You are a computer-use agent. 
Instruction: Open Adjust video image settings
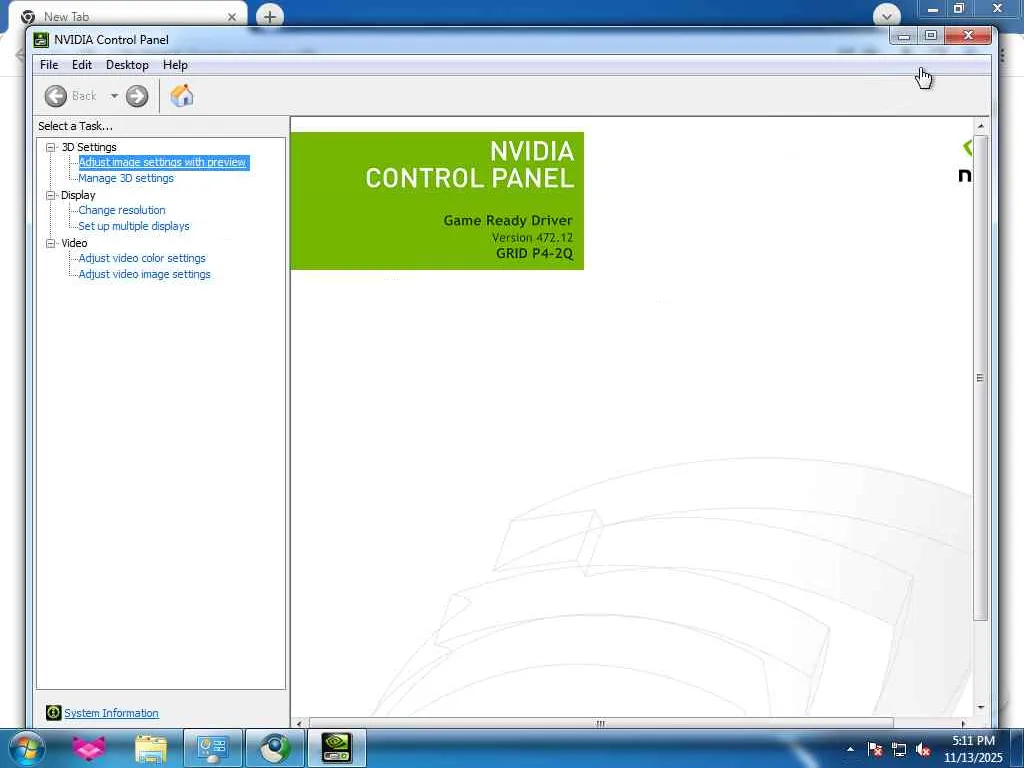click(144, 274)
